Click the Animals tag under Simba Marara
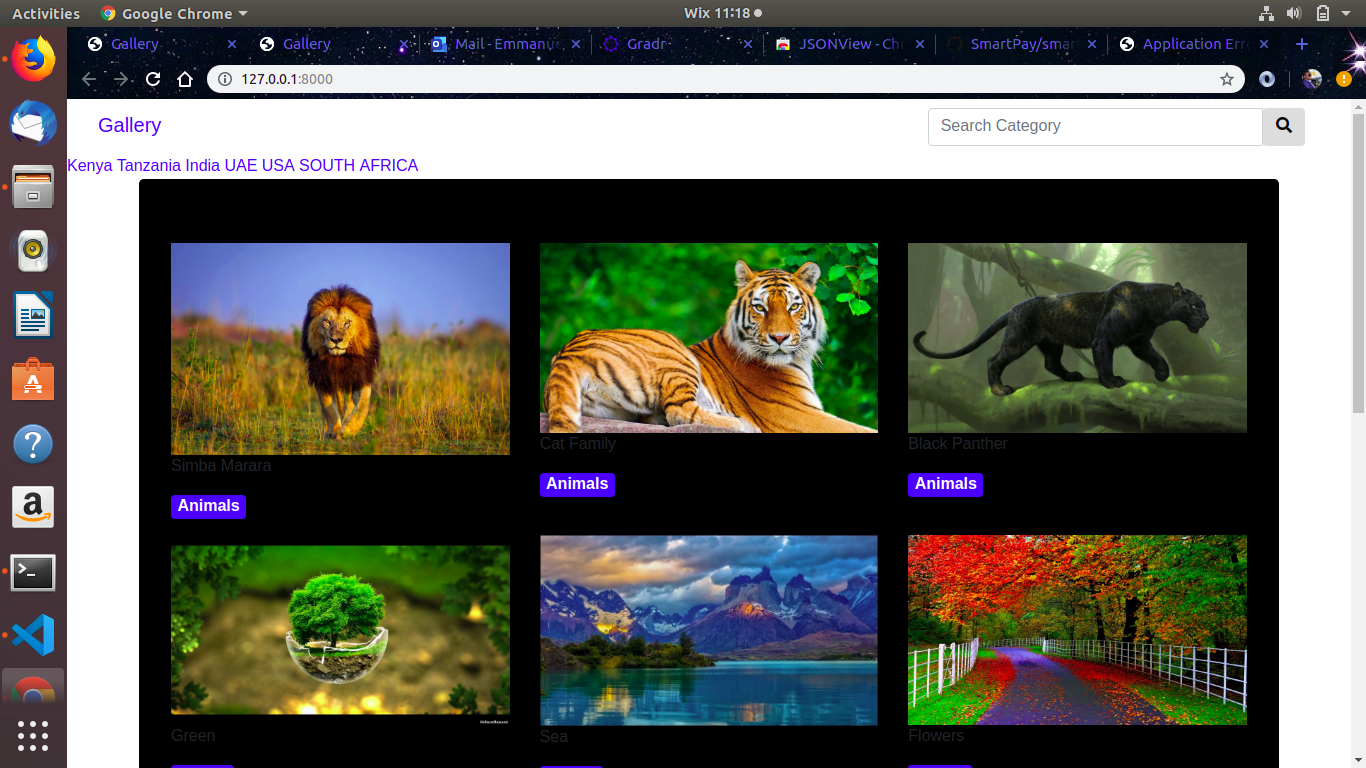The height and width of the screenshot is (768, 1366). point(208,506)
